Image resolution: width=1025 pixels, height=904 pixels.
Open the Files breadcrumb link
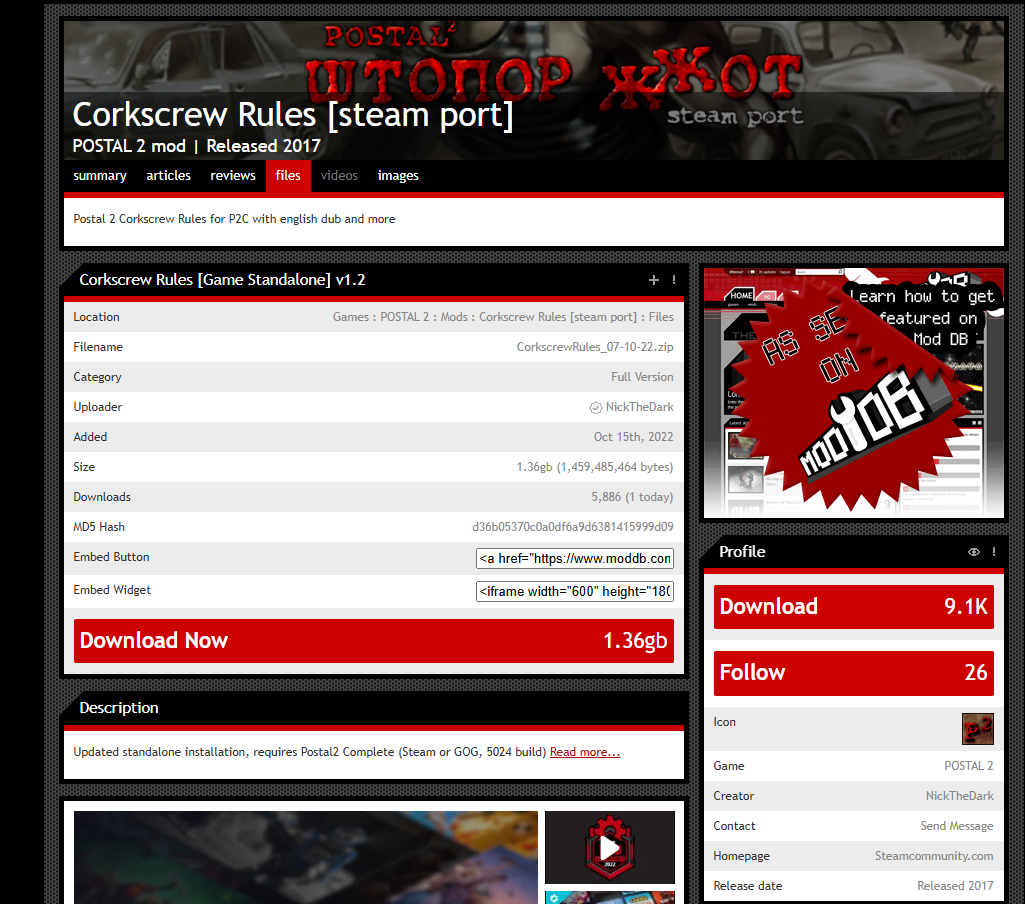pyautogui.click(x=661, y=317)
